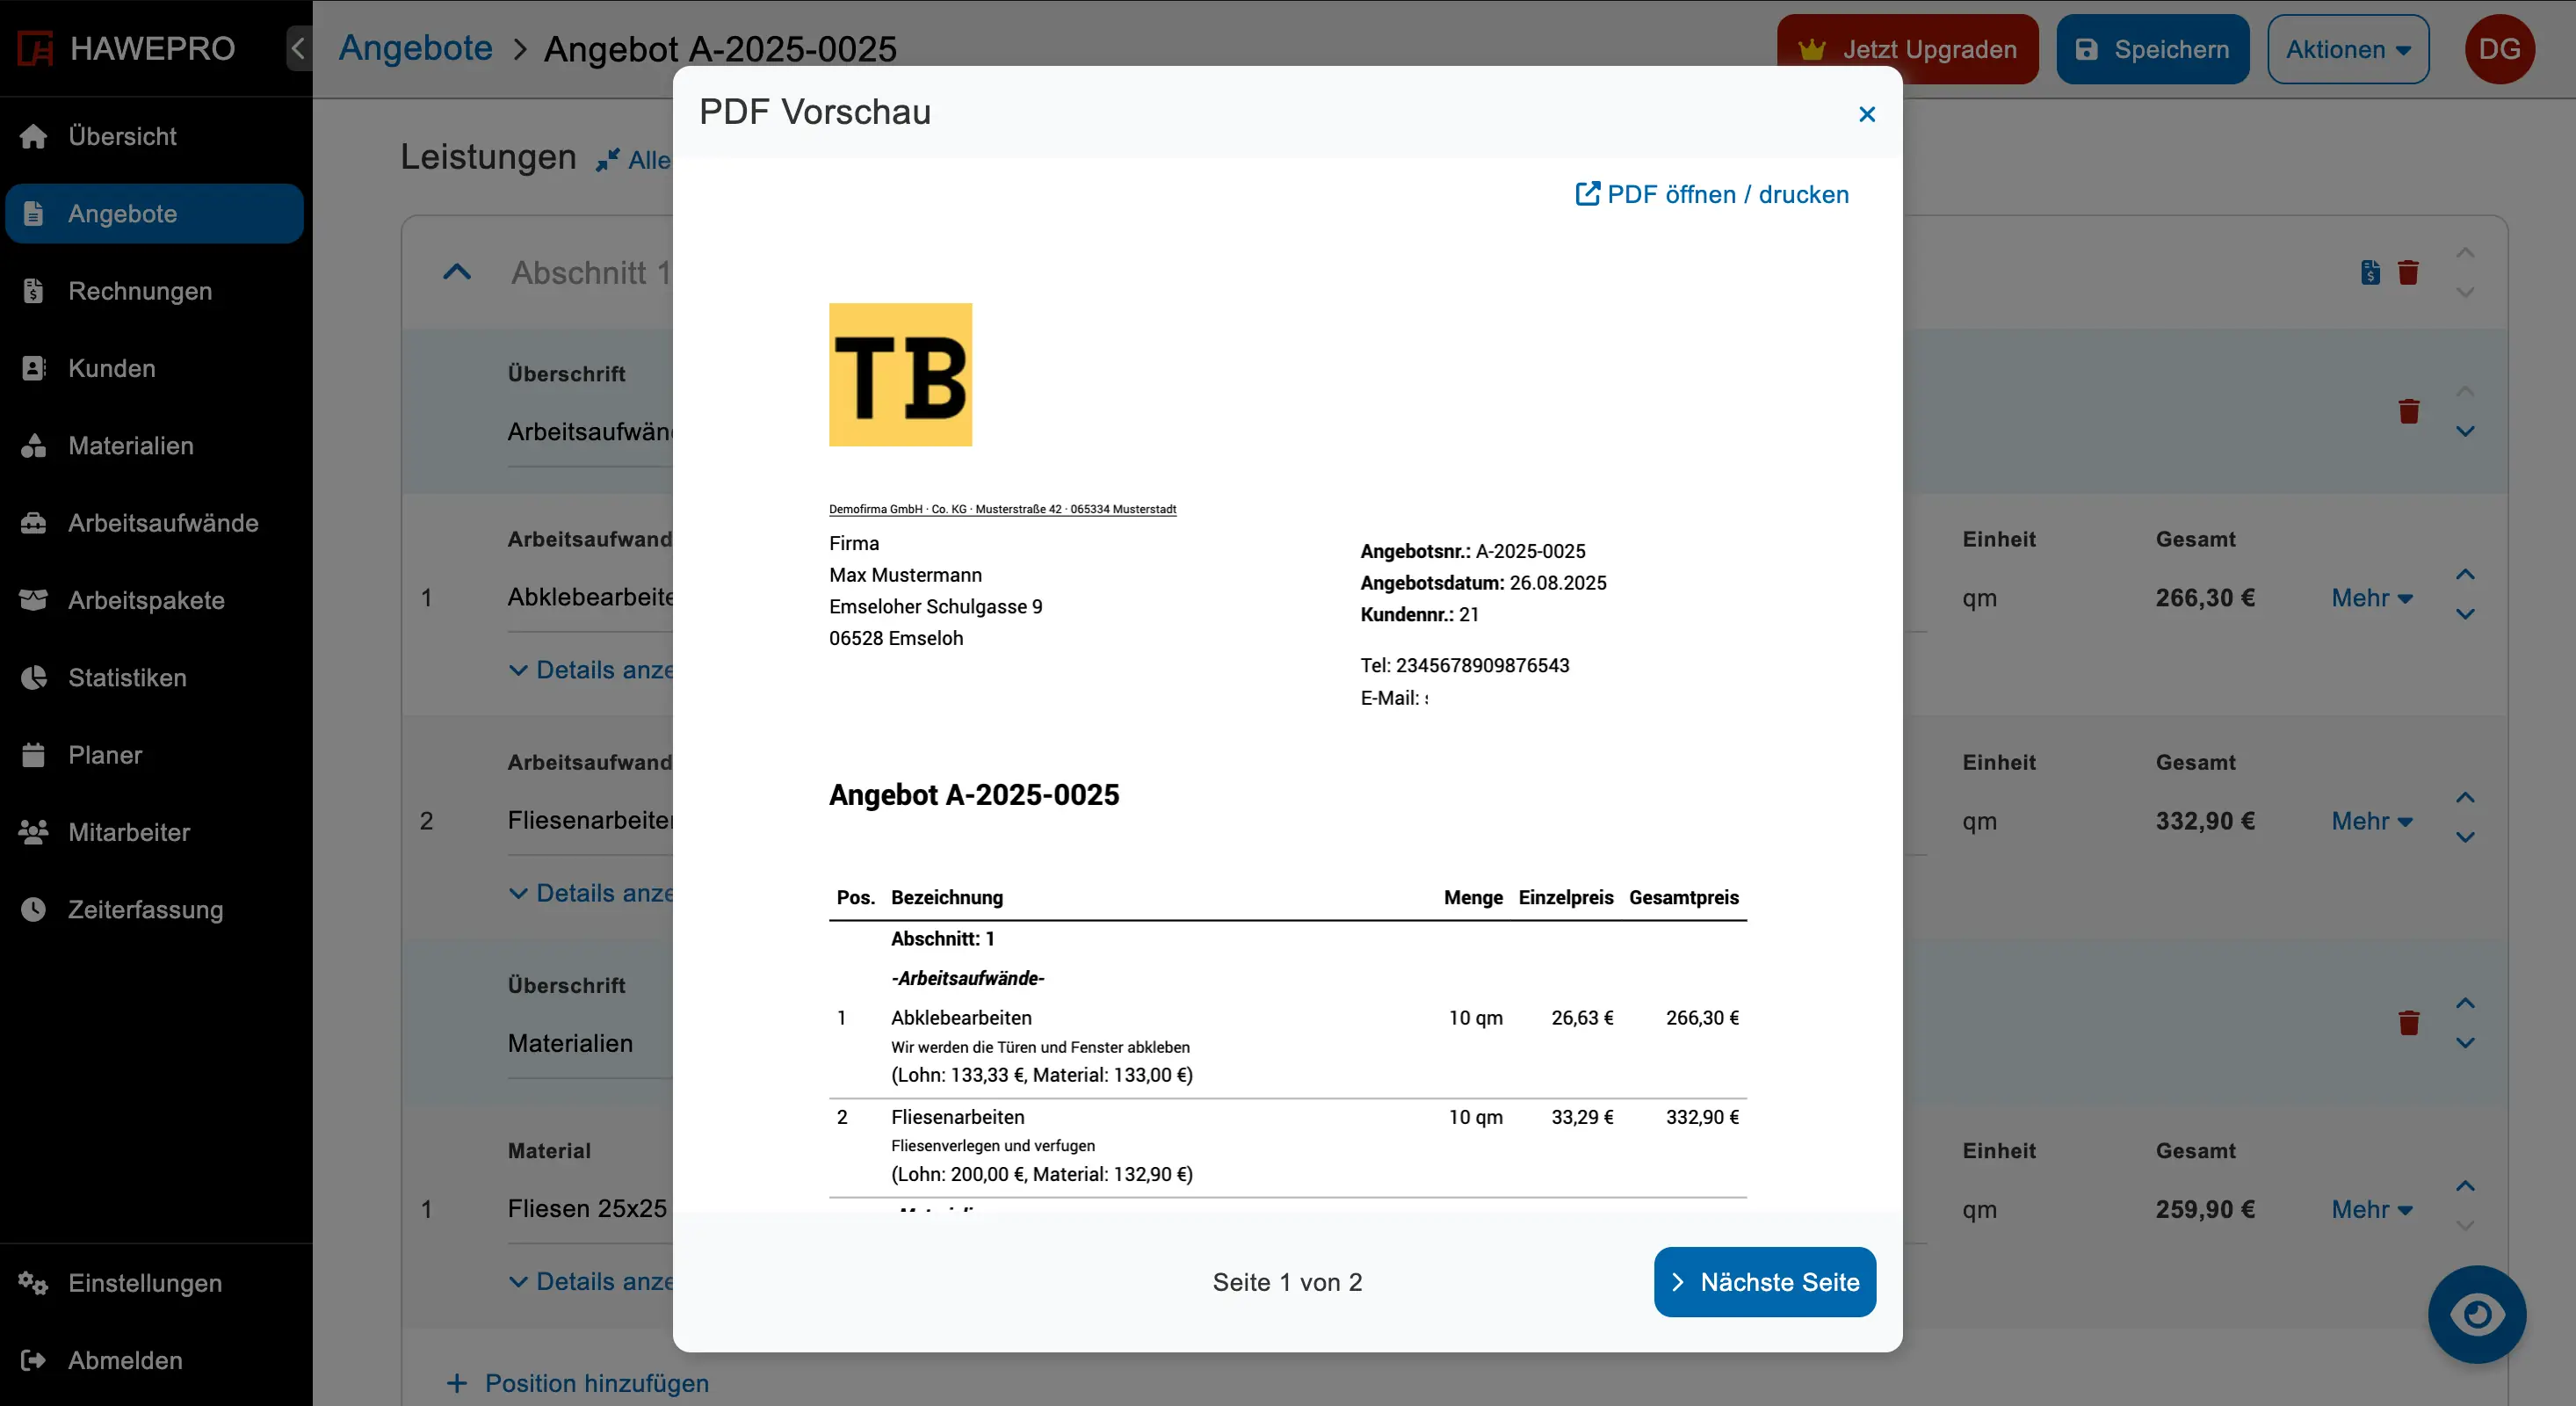The width and height of the screenshot is (2576, 1406).
Task: Move Fliesenarbeiten row down
Action: click(2465, 838)
